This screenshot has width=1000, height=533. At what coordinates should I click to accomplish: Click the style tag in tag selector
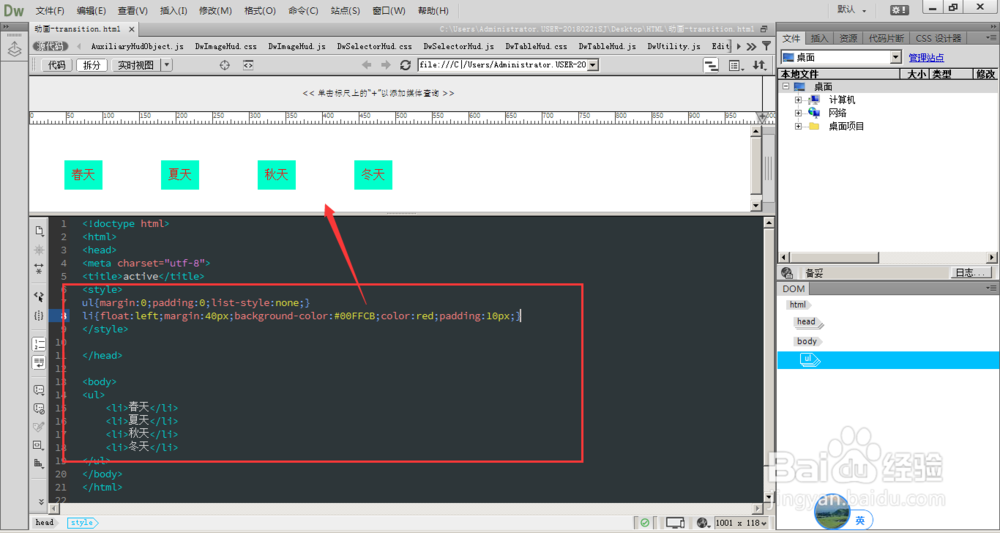click(82, 523)
